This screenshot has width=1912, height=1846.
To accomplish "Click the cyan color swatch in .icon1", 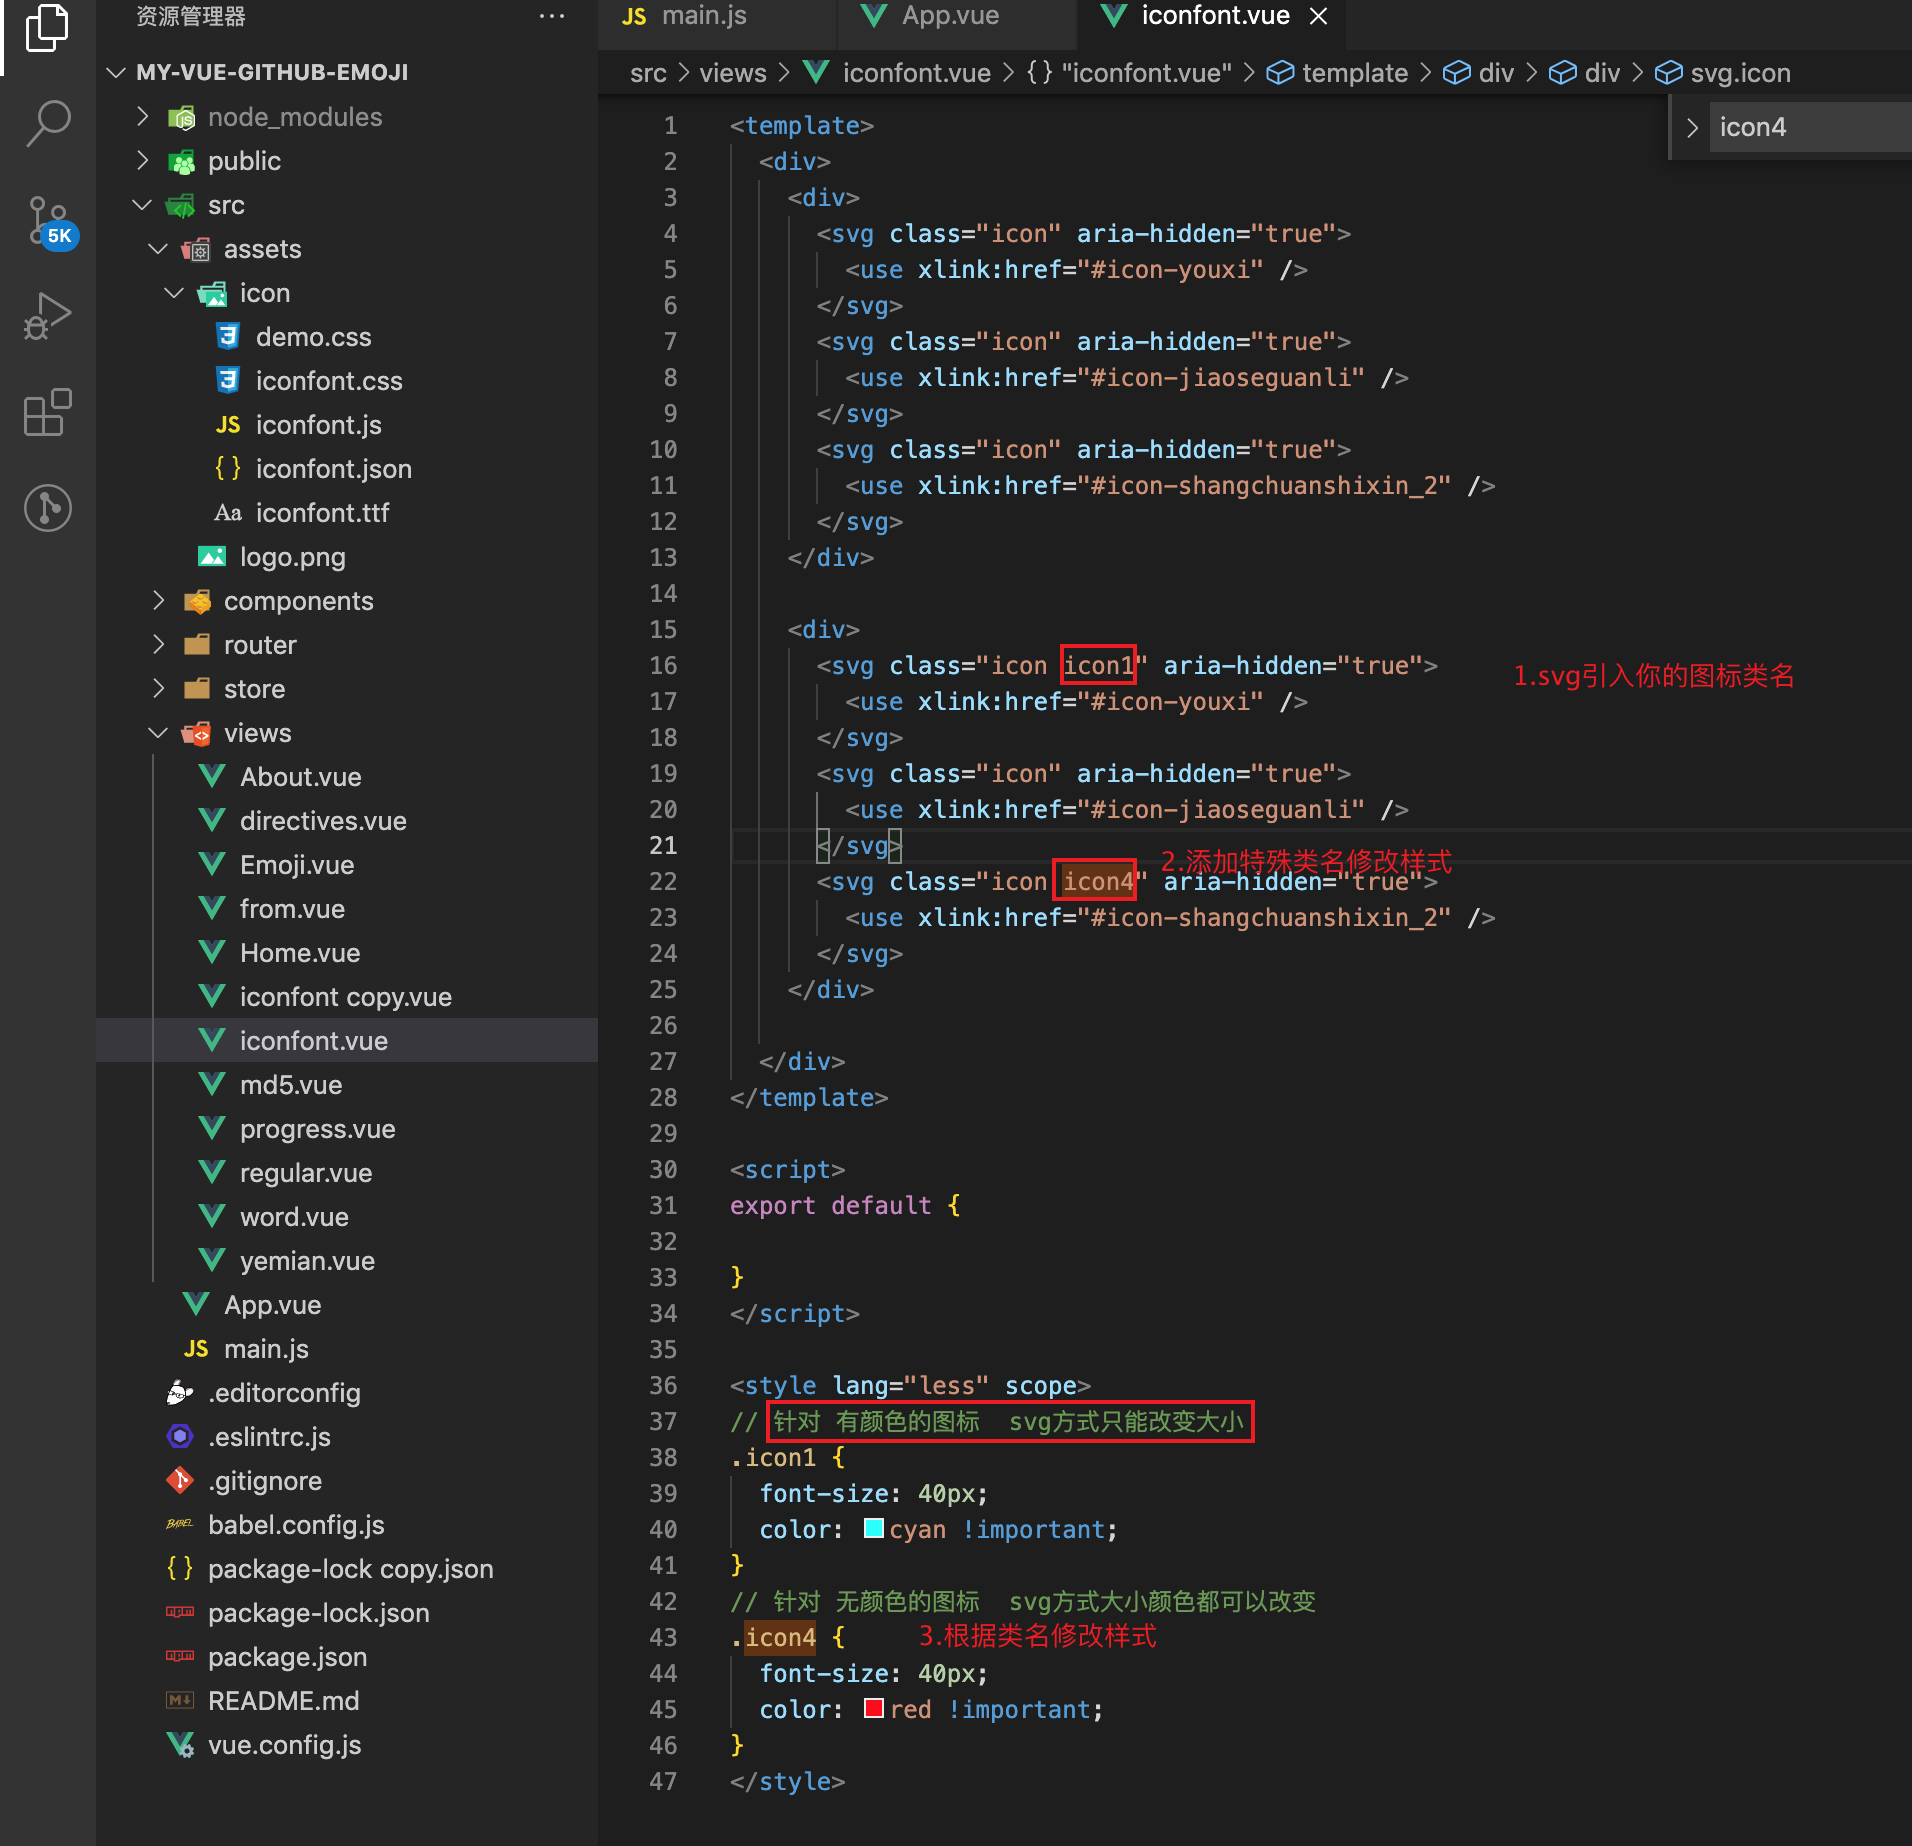I will coord(873,1529).
